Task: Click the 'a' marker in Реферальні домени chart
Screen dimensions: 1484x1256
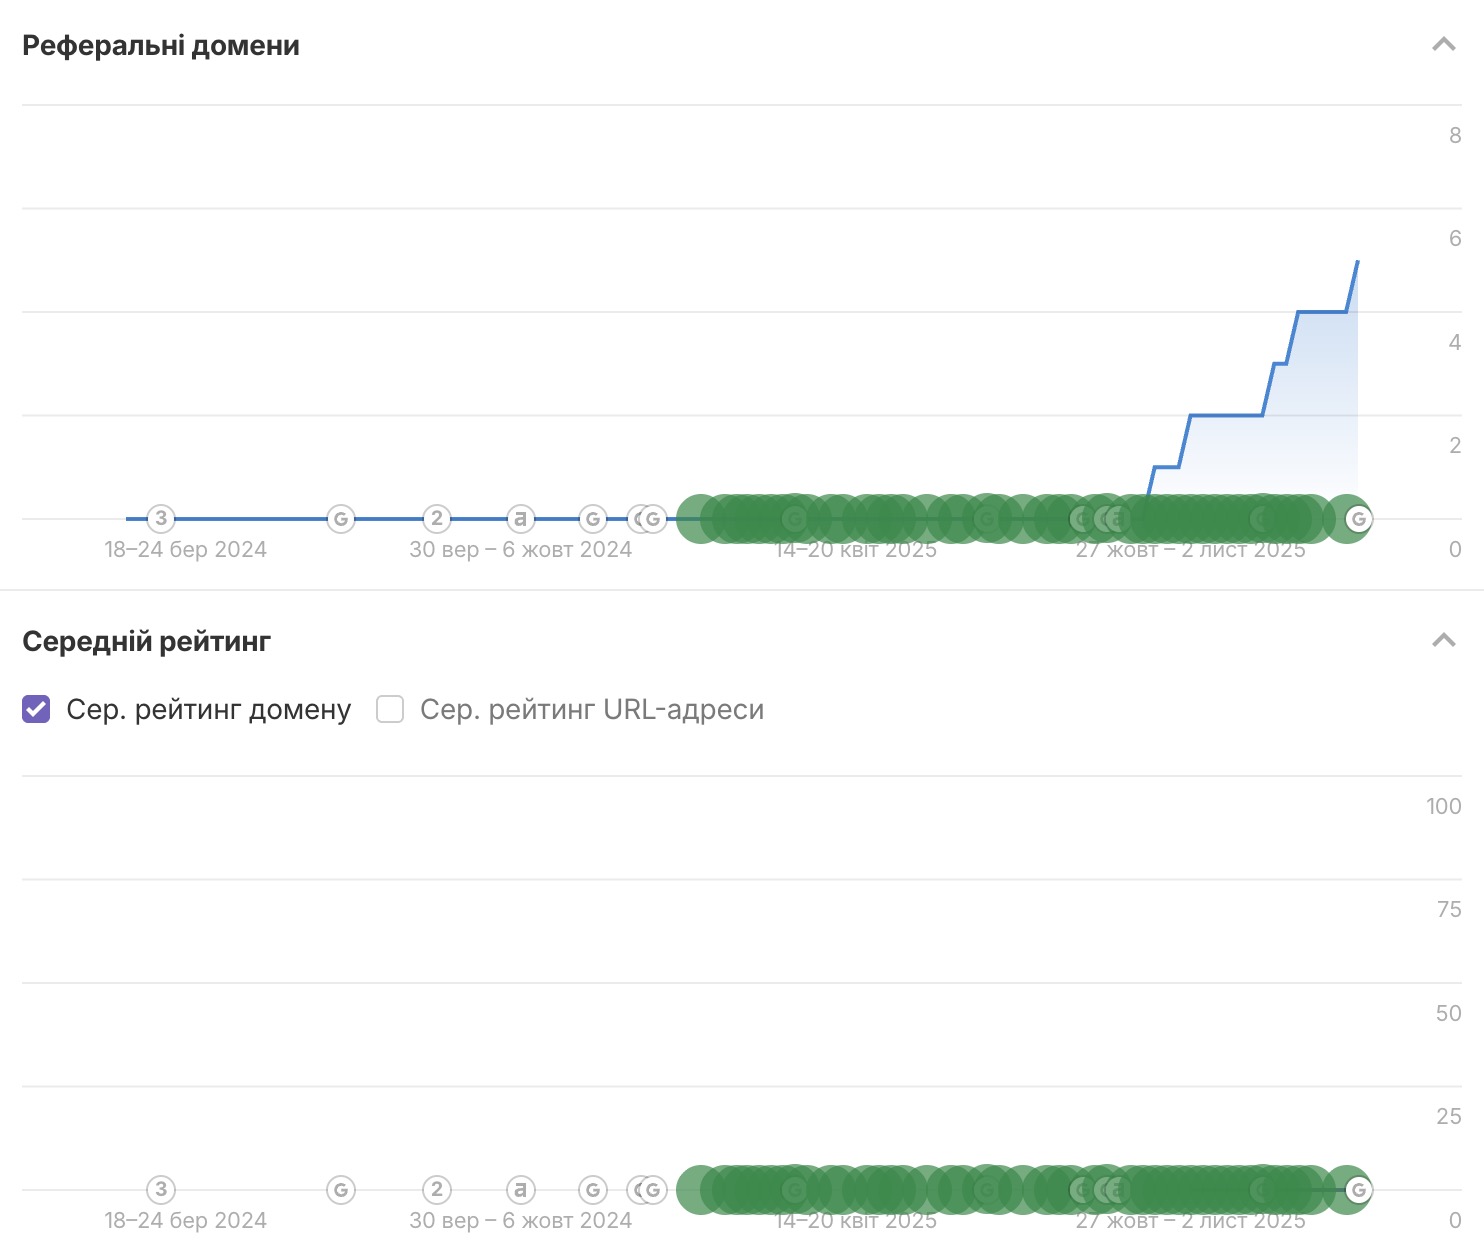Action: [x=519, y=518]
